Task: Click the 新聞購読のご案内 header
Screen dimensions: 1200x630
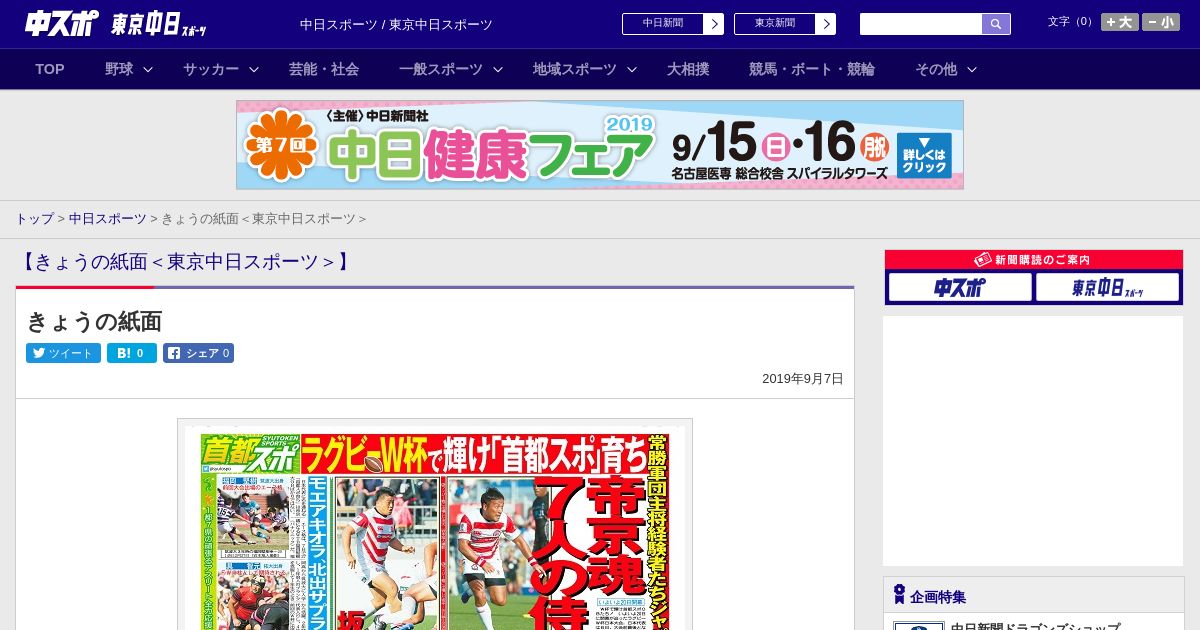Action: tap(1033, 259)
